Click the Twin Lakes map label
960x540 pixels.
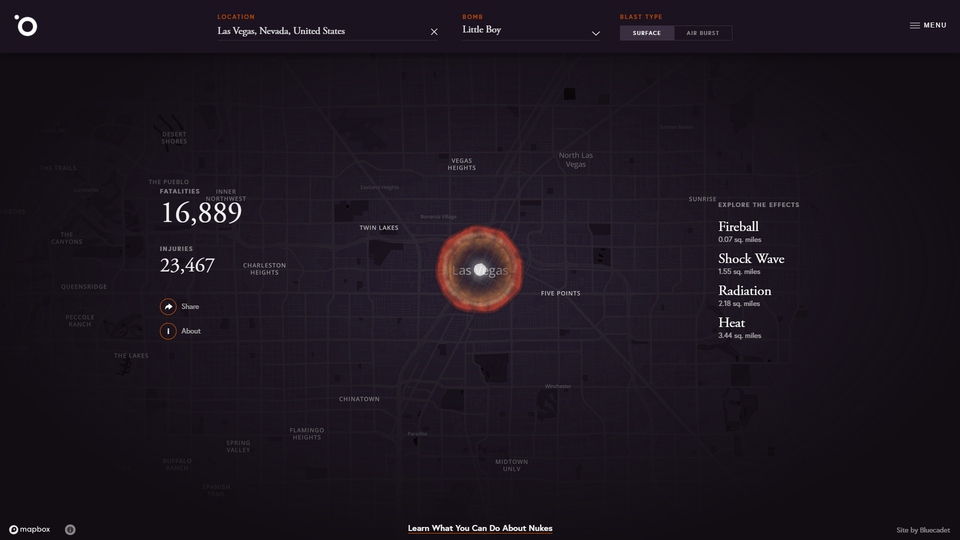coord(379,228)
